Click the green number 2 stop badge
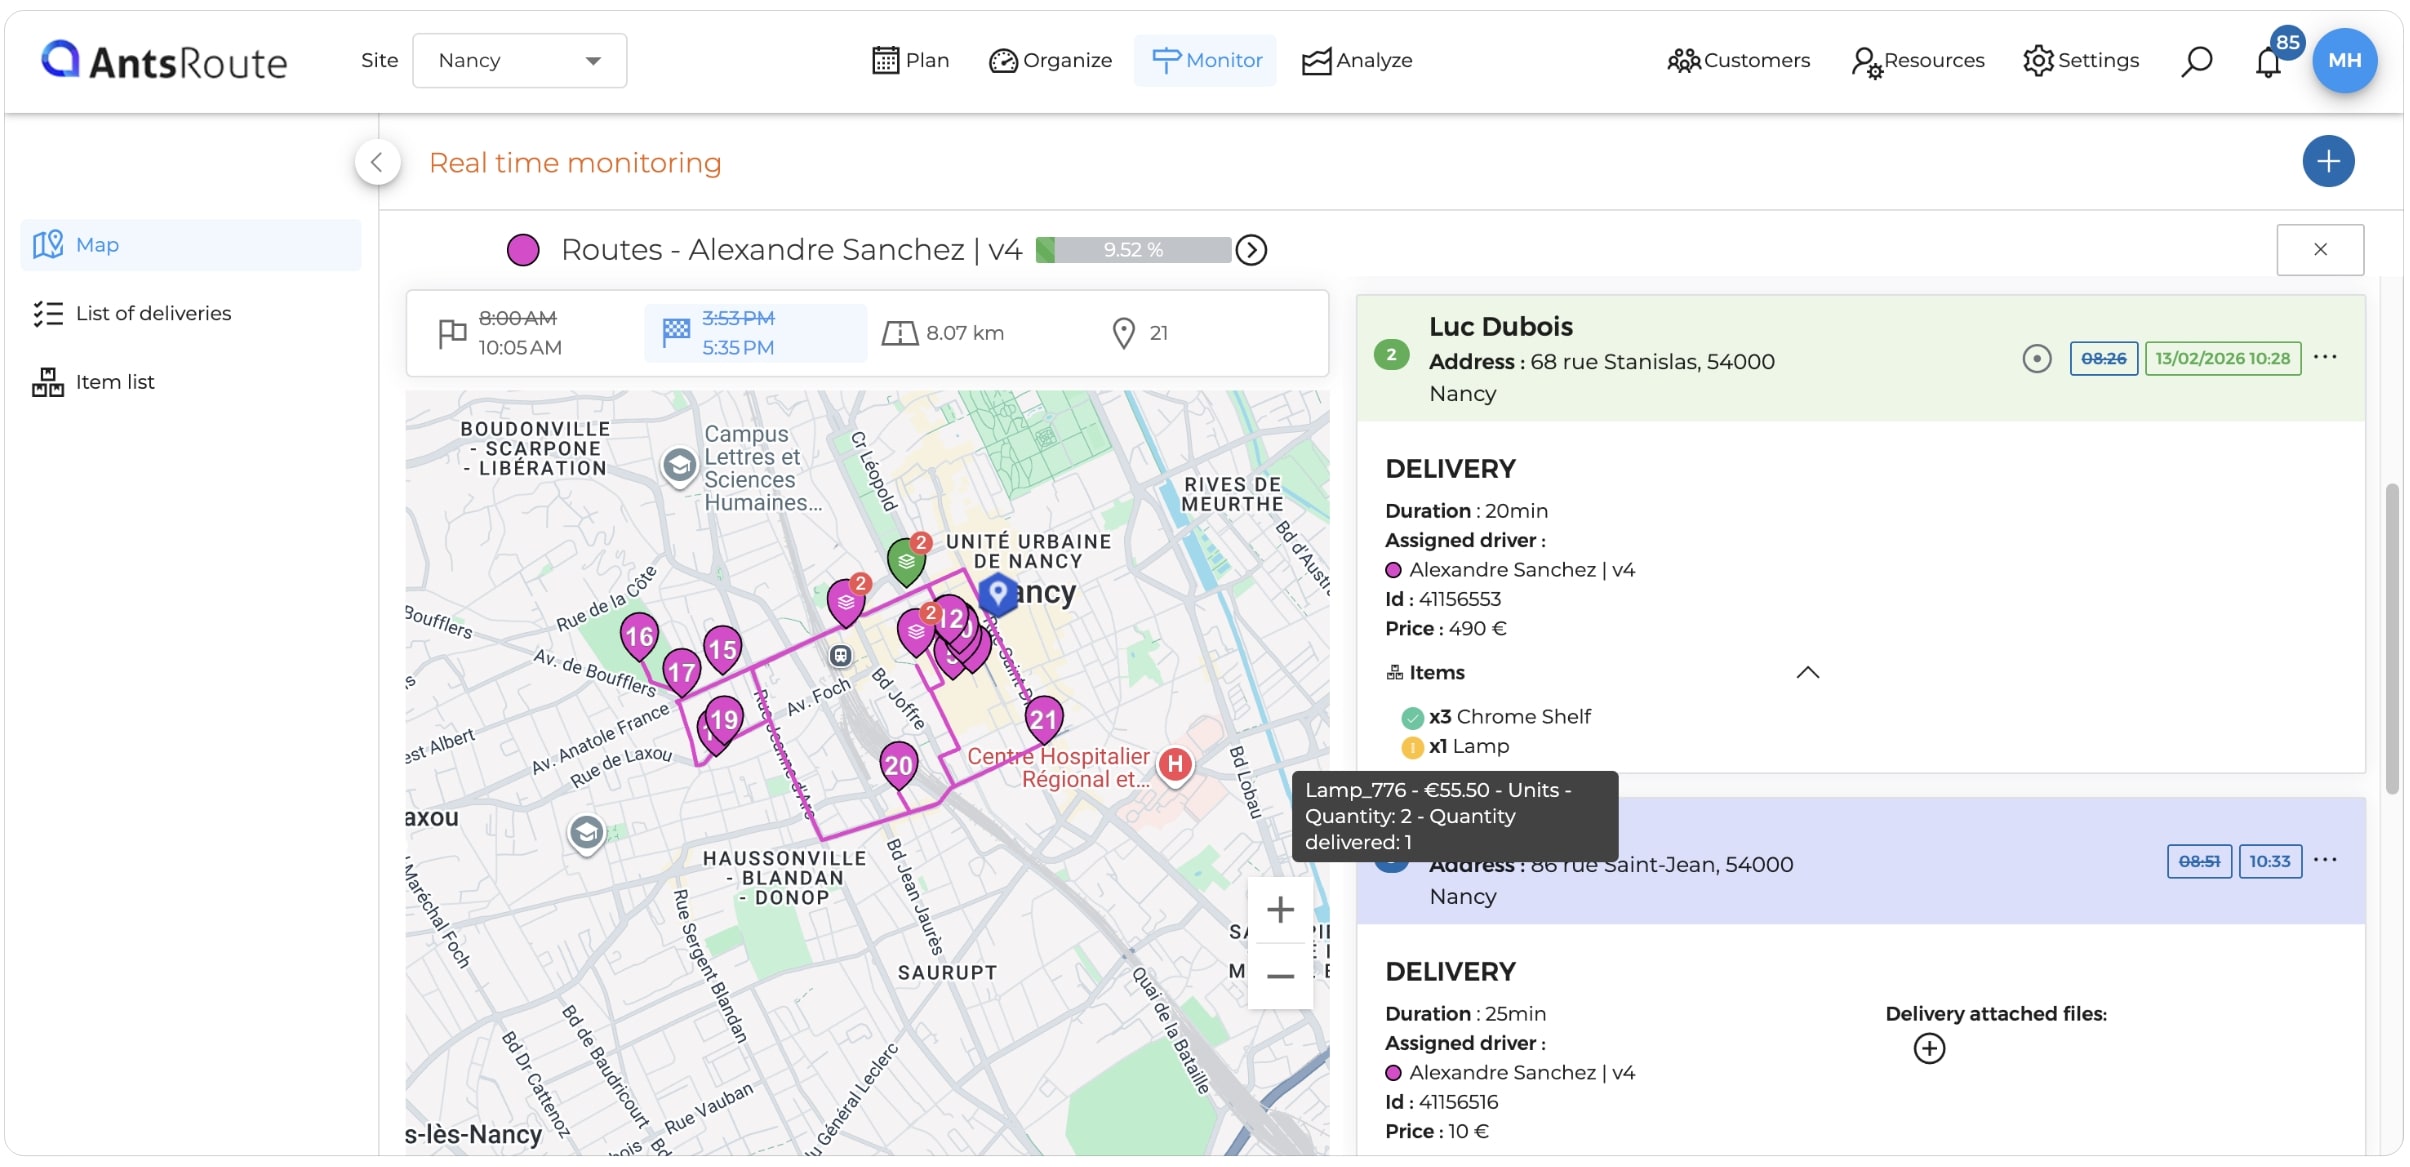 tap(1391, 354)
